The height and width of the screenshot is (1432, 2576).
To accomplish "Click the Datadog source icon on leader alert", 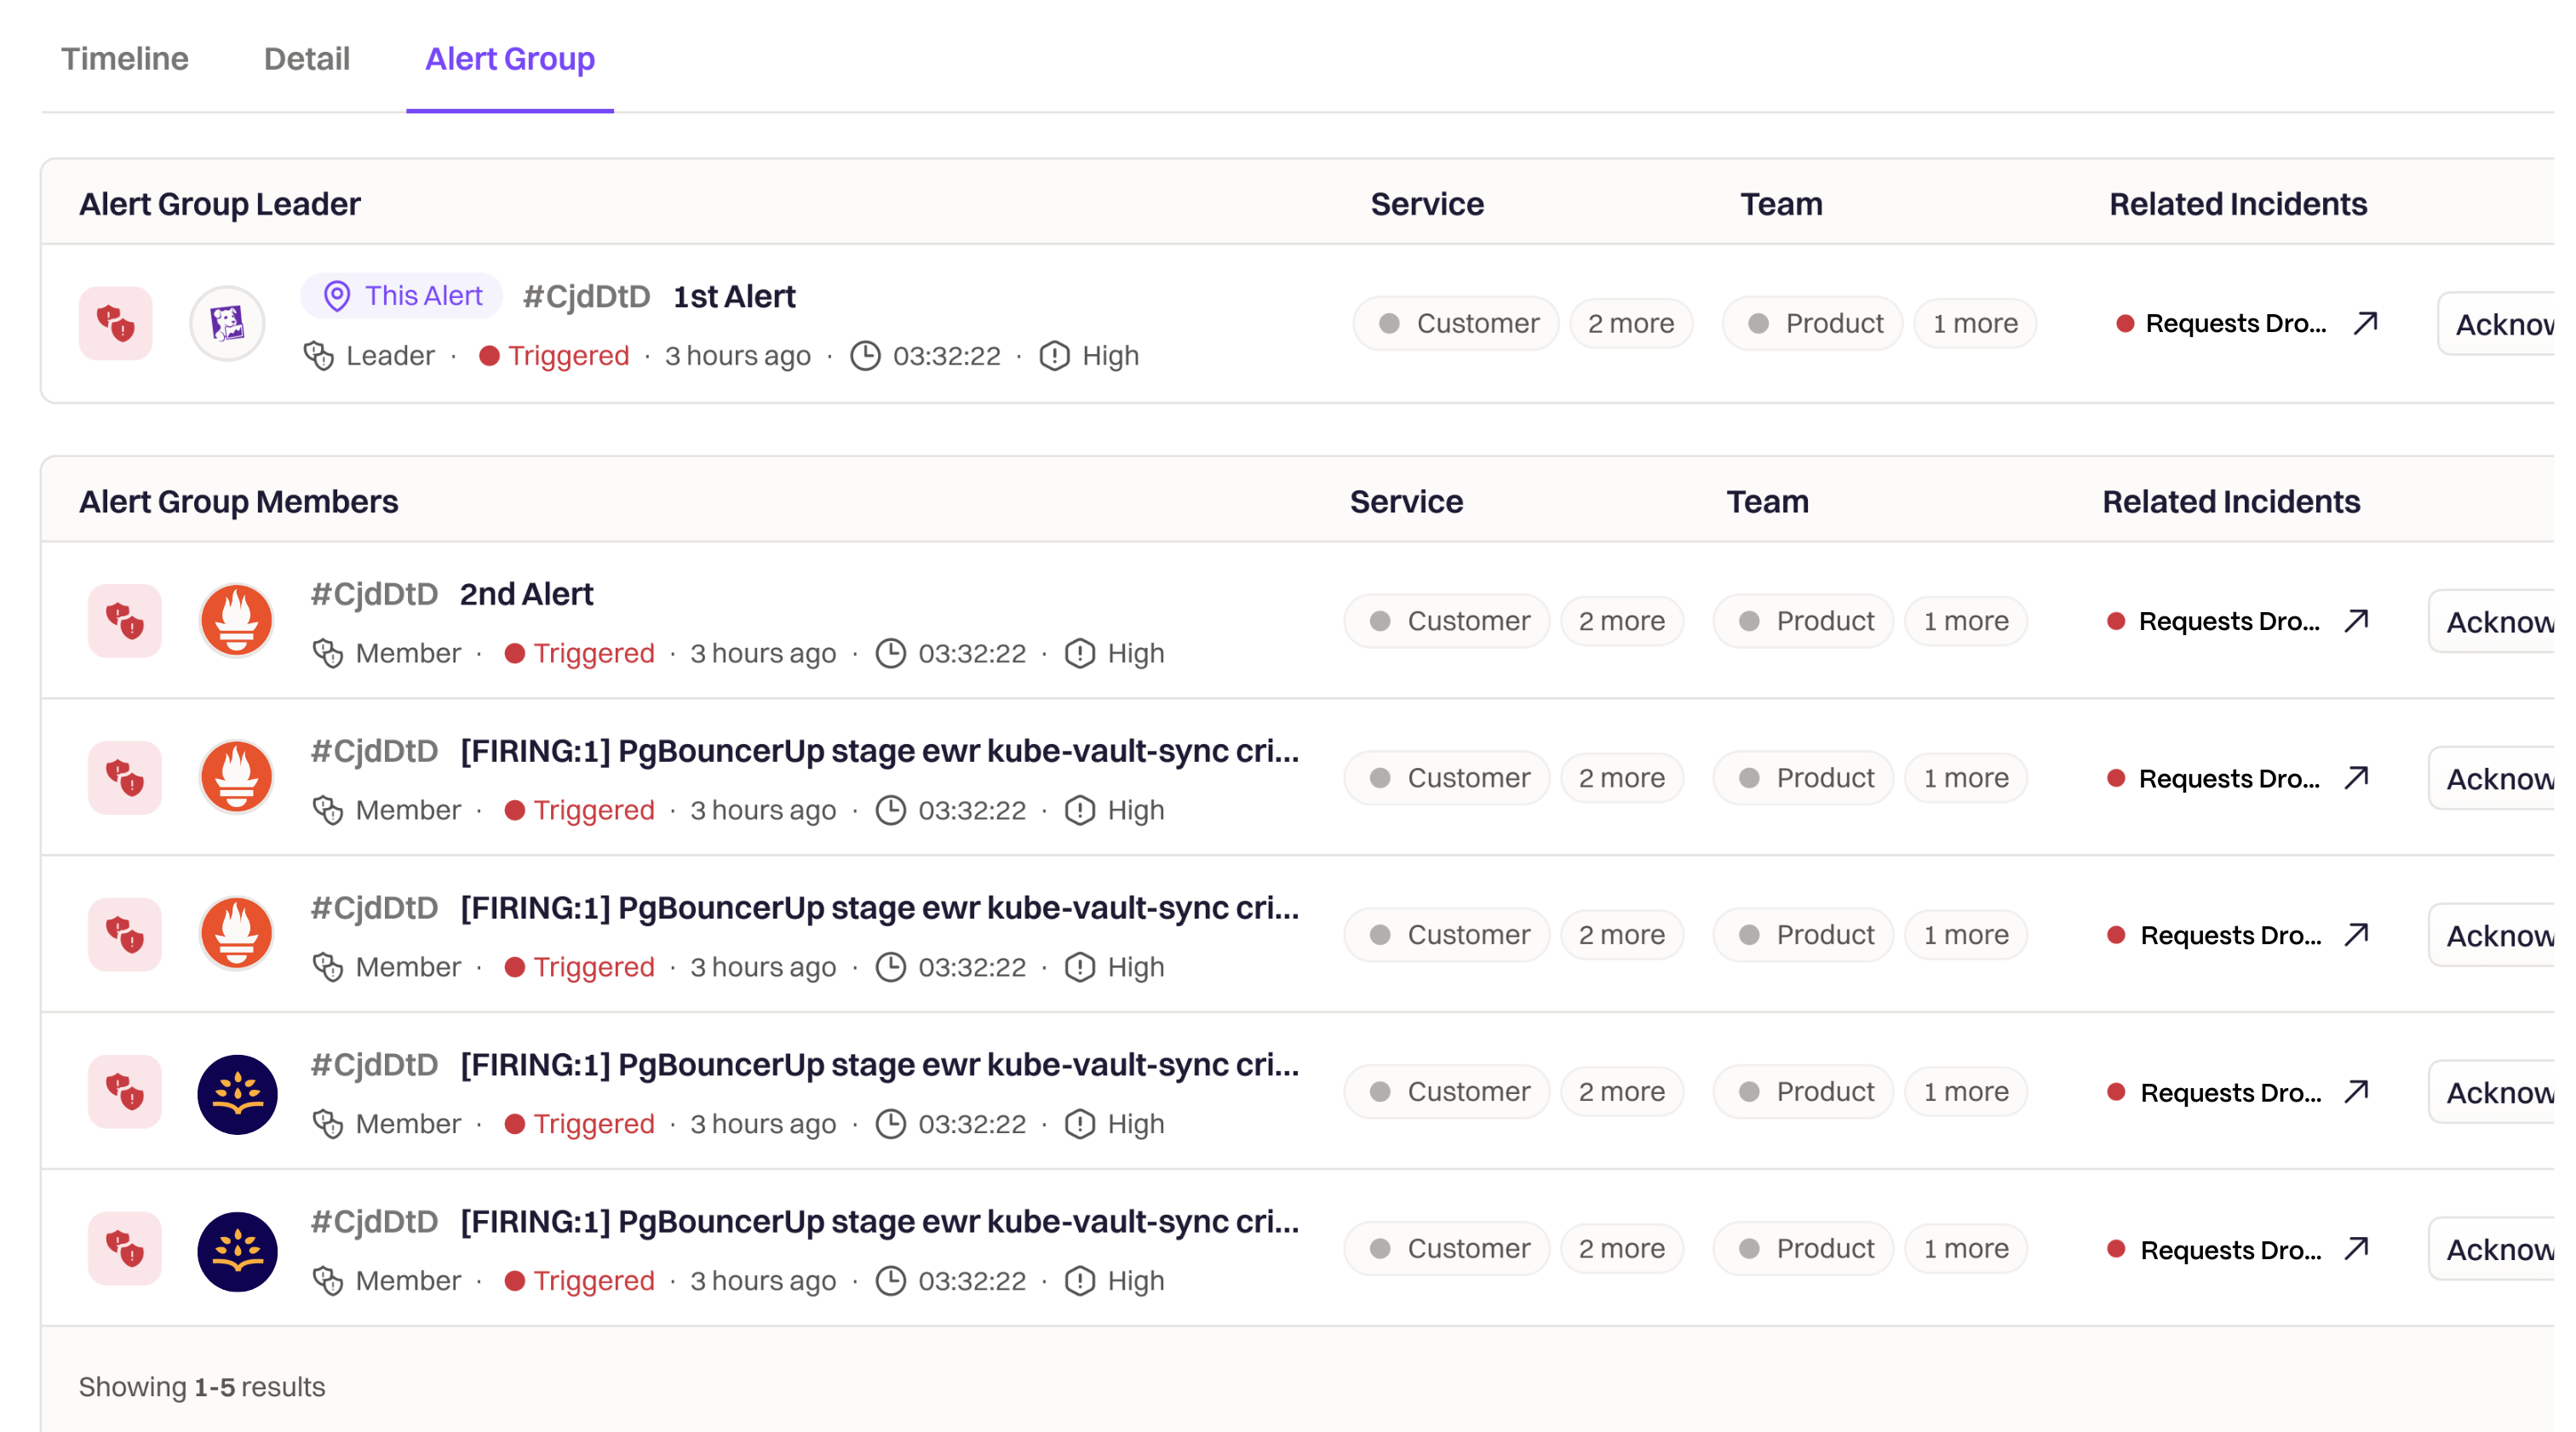I will pyautogui.click(x=227, y=323).
